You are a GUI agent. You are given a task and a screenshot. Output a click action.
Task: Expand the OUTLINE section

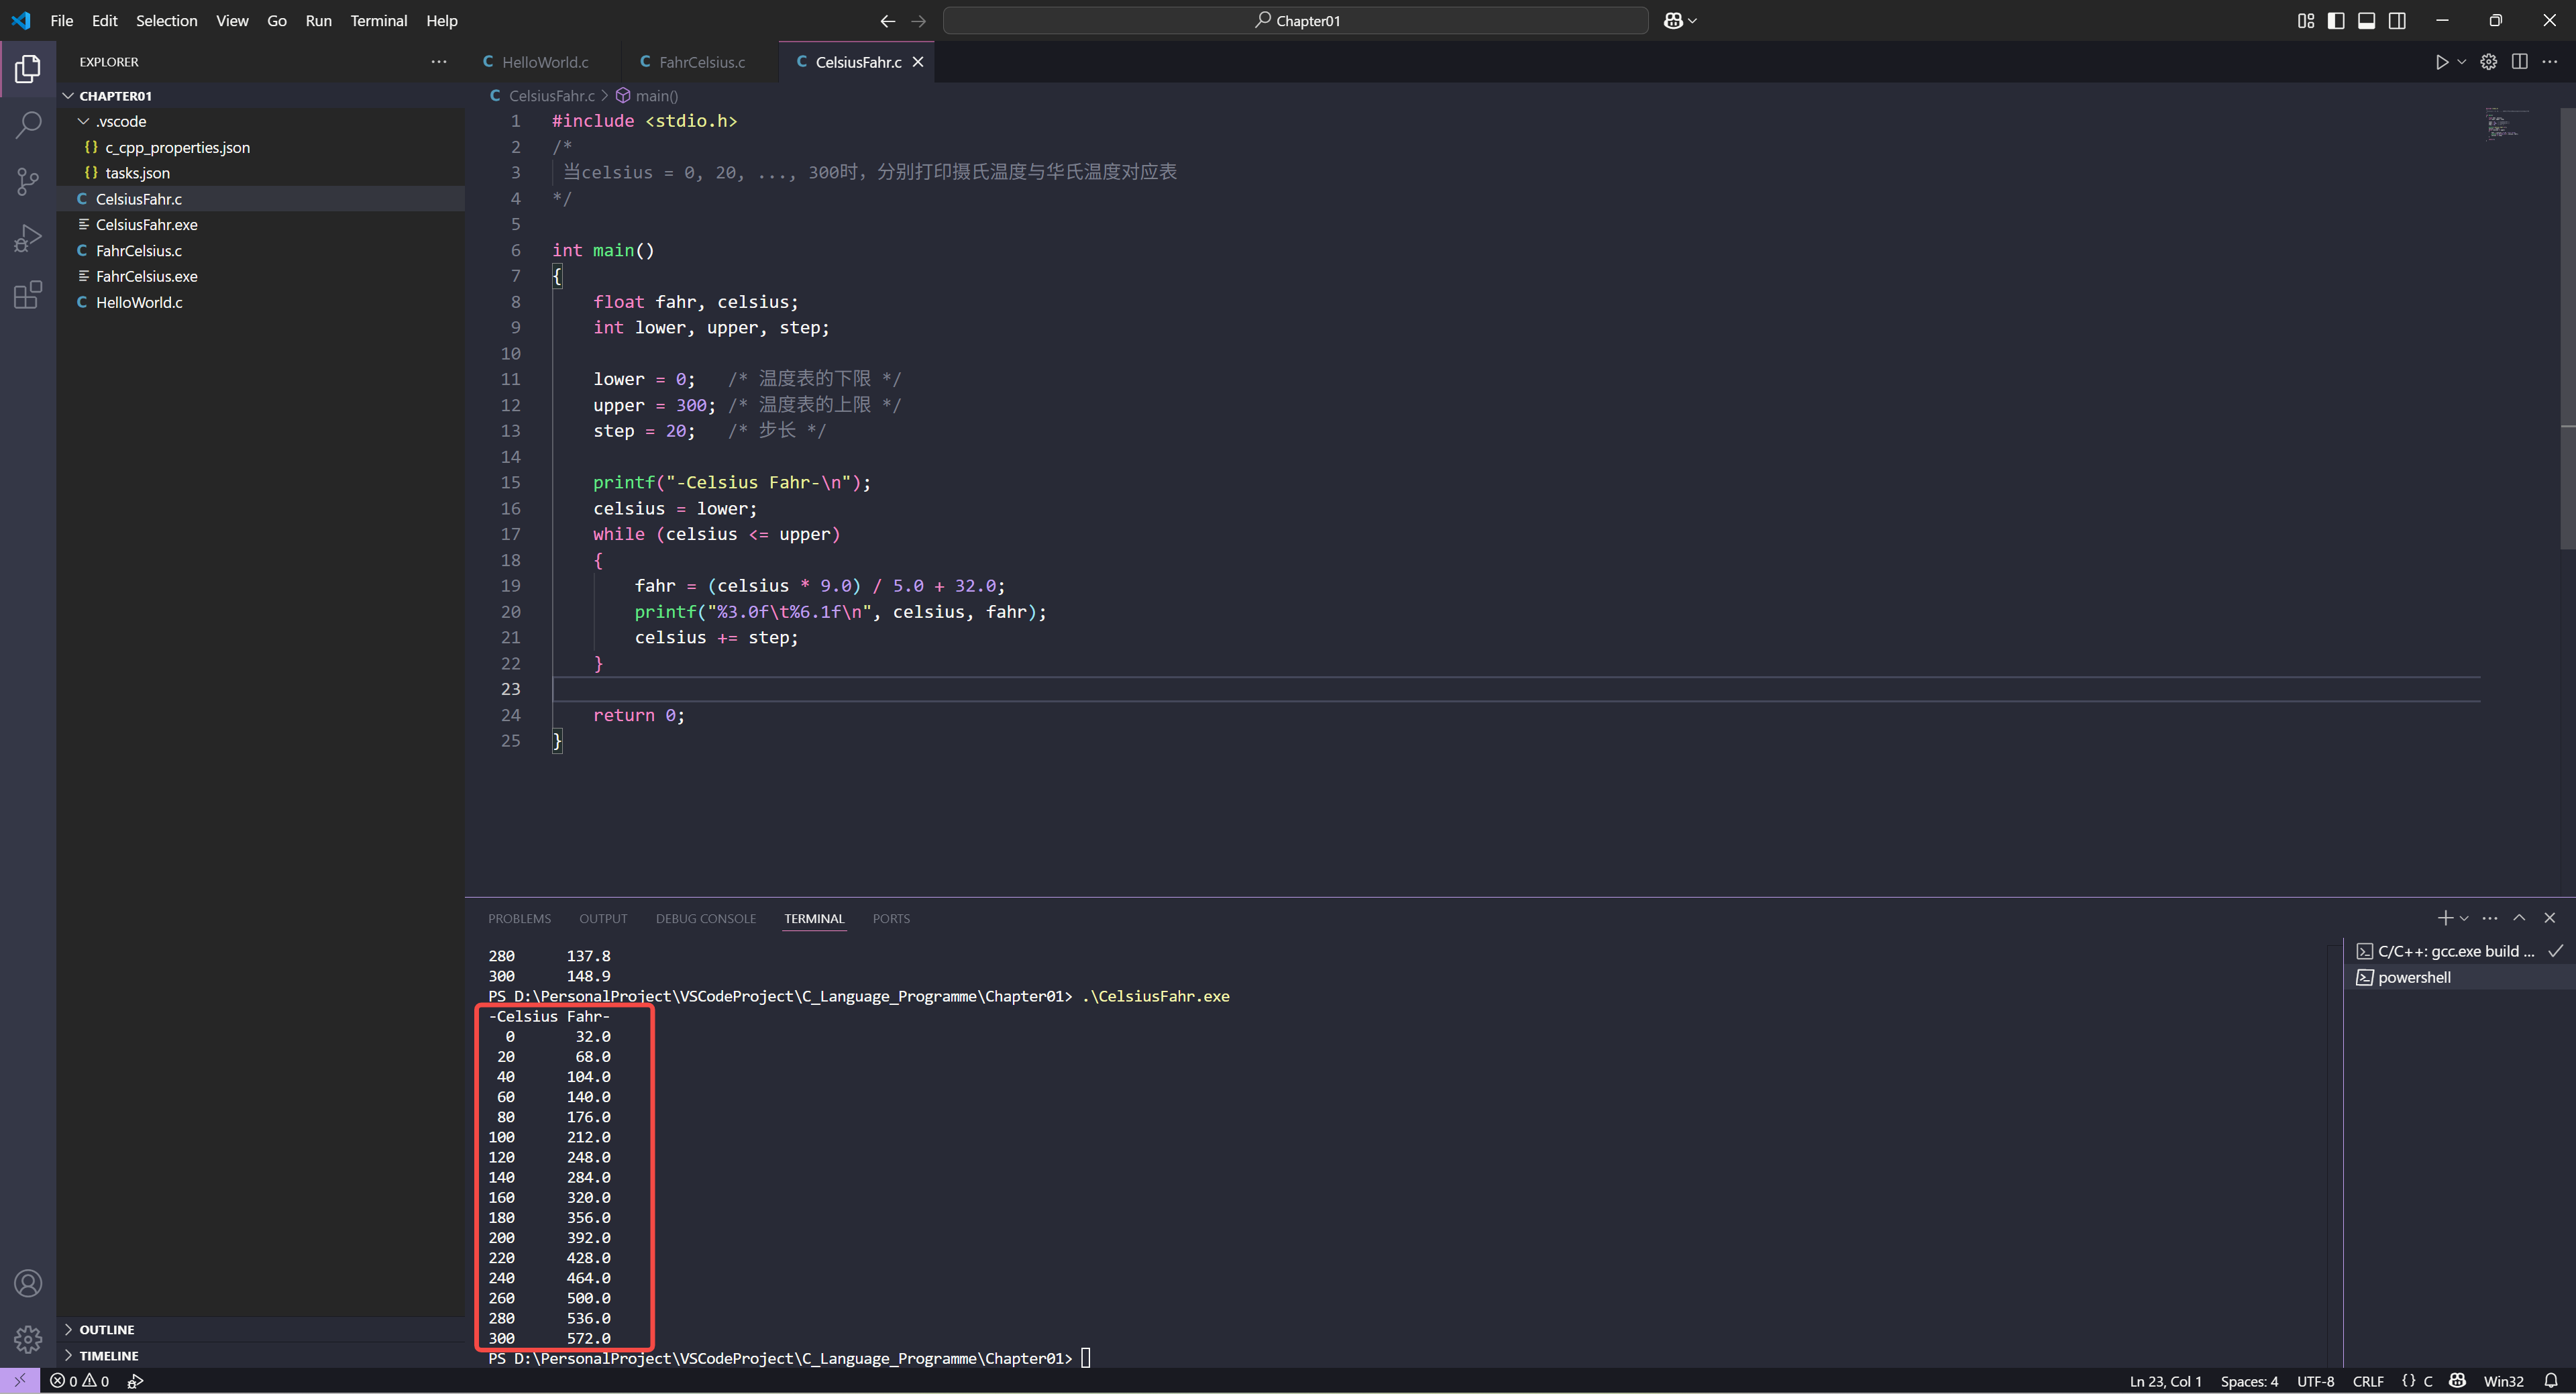click(106, 1329)
